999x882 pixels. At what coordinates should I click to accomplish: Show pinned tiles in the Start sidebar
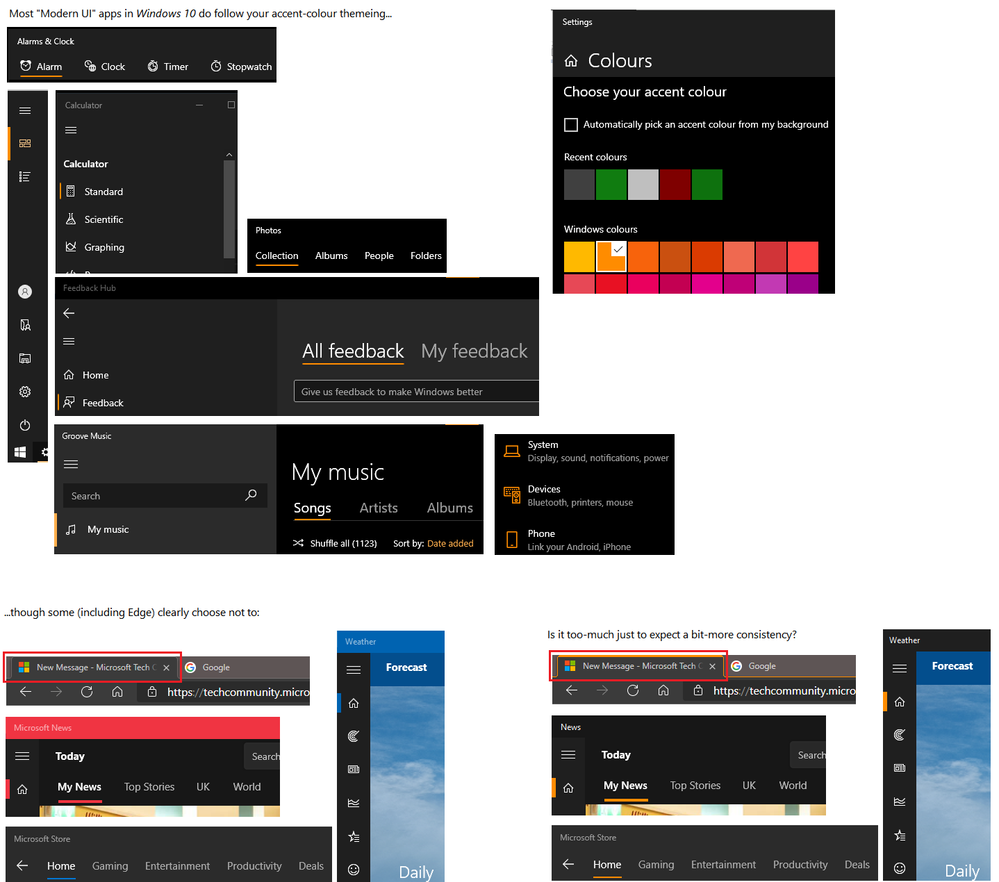(x=25, y=143)
